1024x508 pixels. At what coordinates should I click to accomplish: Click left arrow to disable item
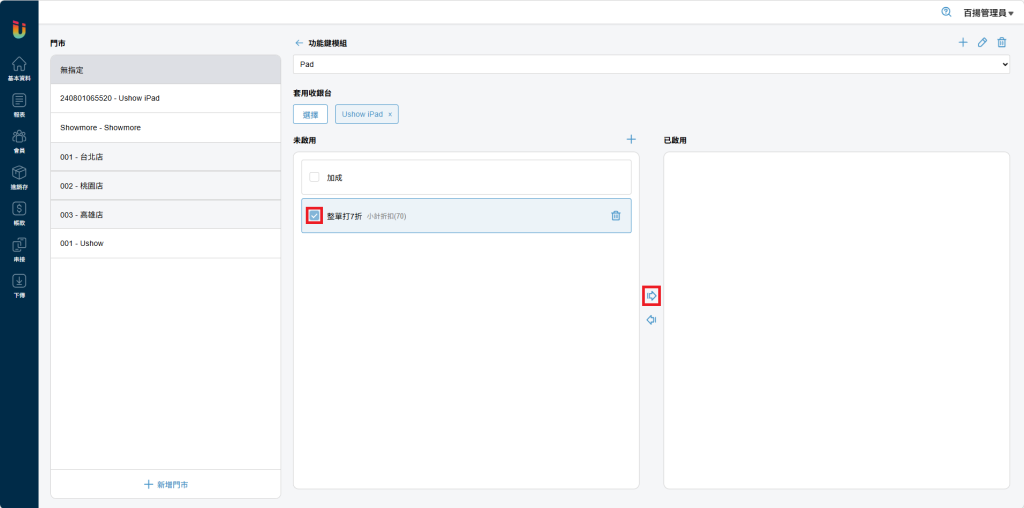651,320
